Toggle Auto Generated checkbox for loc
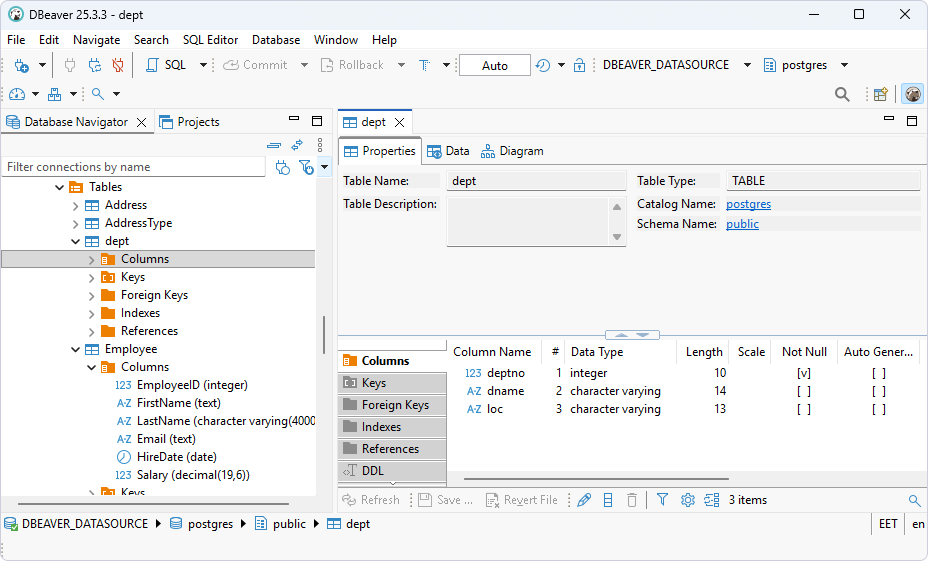Viewport: 928px width, 561px height. pos(879,409)
